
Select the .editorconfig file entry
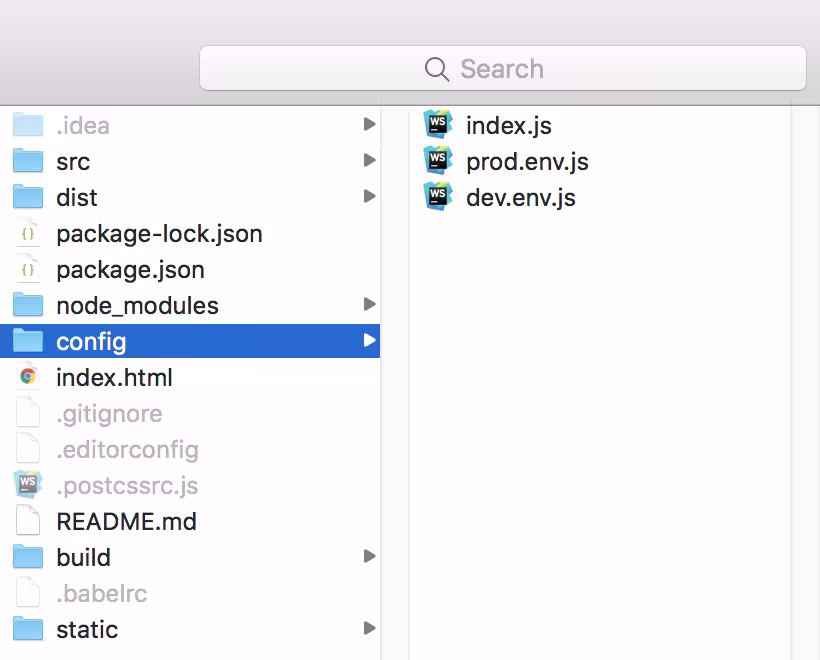tap(127, 449)
